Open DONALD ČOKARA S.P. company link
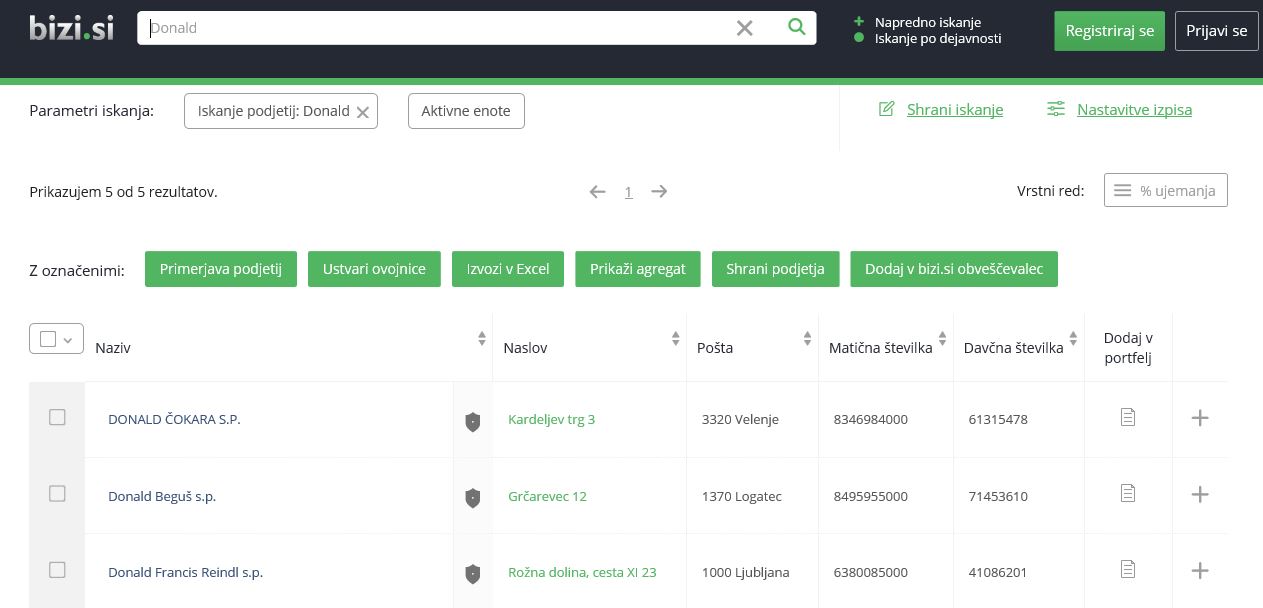 point(174,419)
